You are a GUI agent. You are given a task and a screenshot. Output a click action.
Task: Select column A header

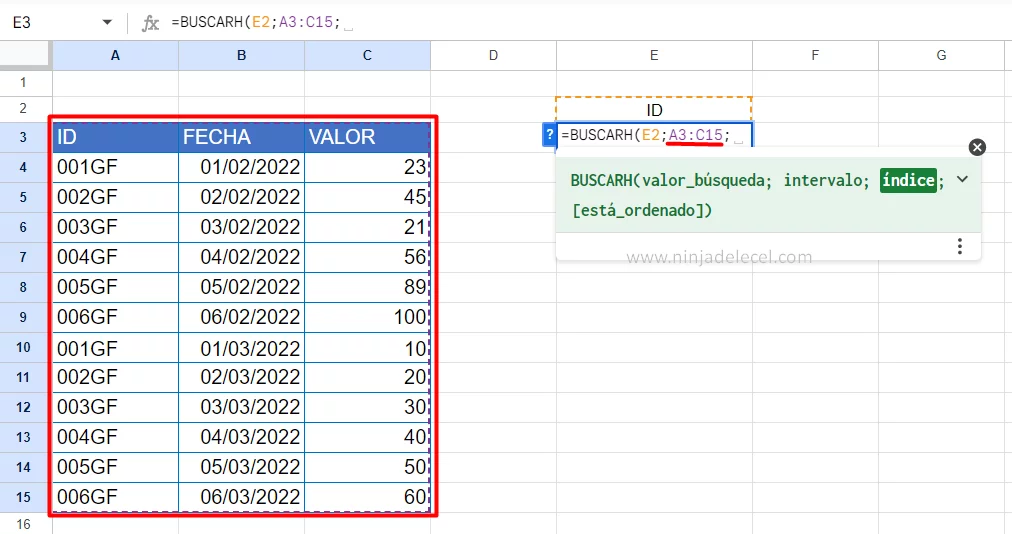(116, 56)
